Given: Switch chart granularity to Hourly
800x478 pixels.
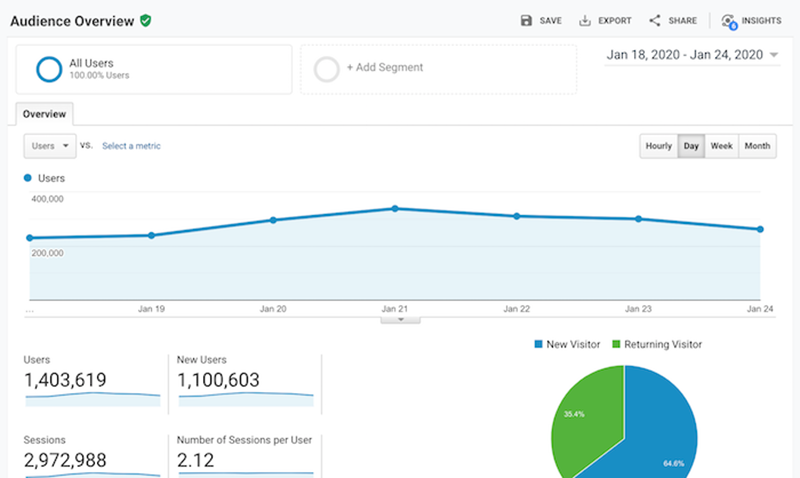Looking at the screenshot, I should 659,146.
